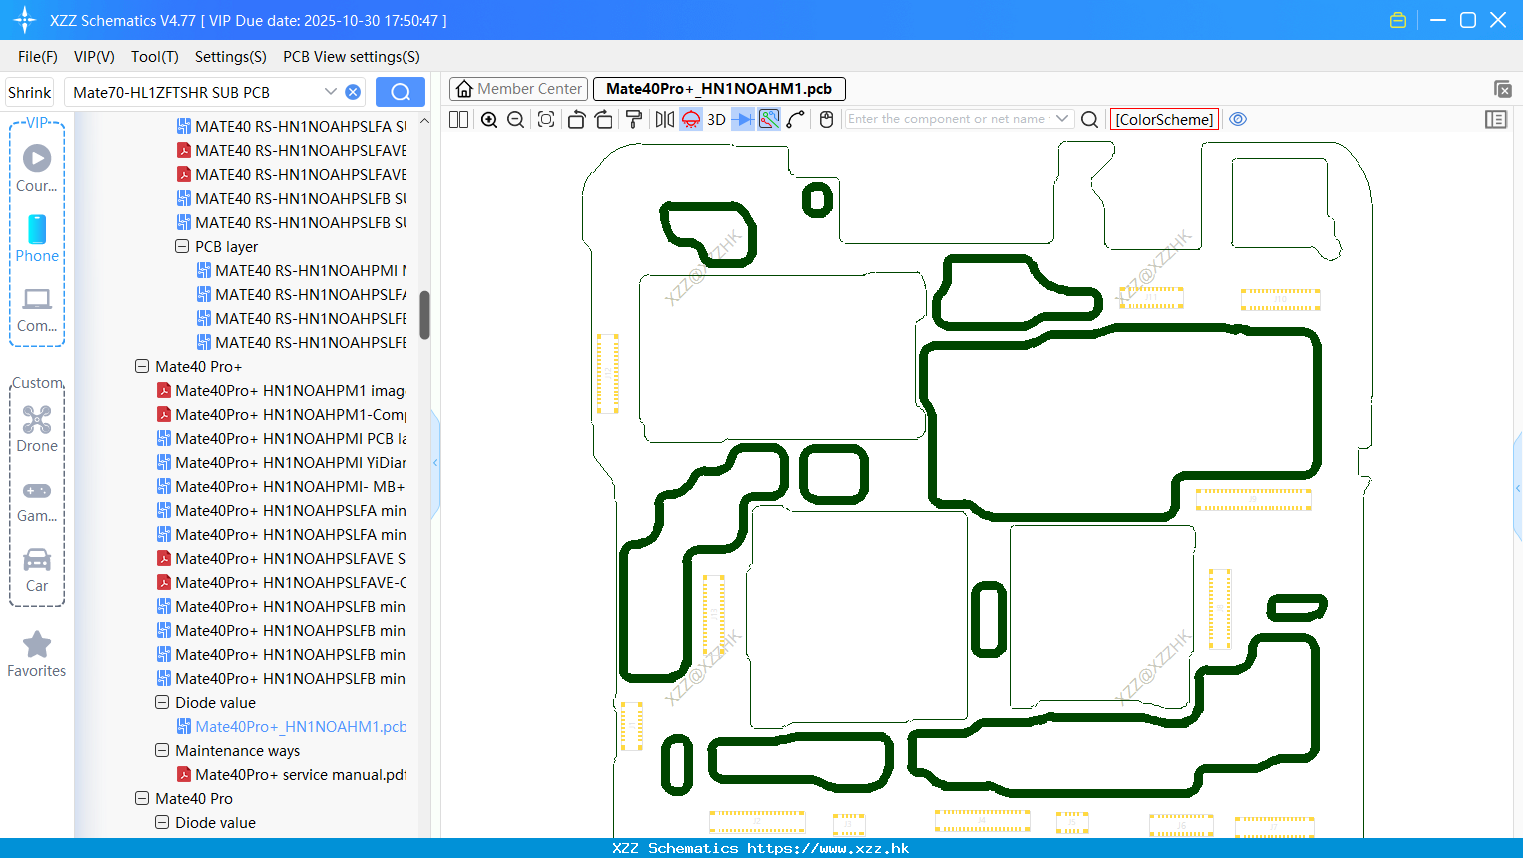Viewport: 1523px width, 858px height.
Task: Open the File(F) menu
Action: pyautogui.click(x=38, y=57)
